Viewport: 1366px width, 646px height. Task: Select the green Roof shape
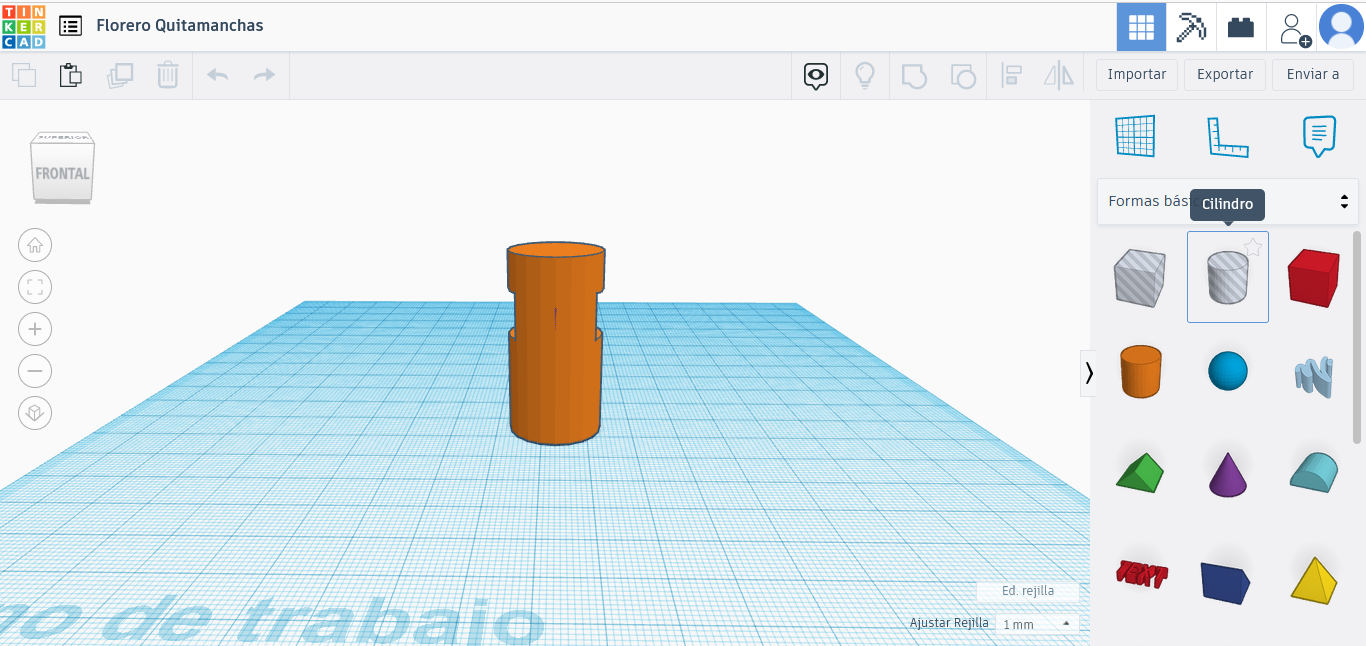[1140, 473]
